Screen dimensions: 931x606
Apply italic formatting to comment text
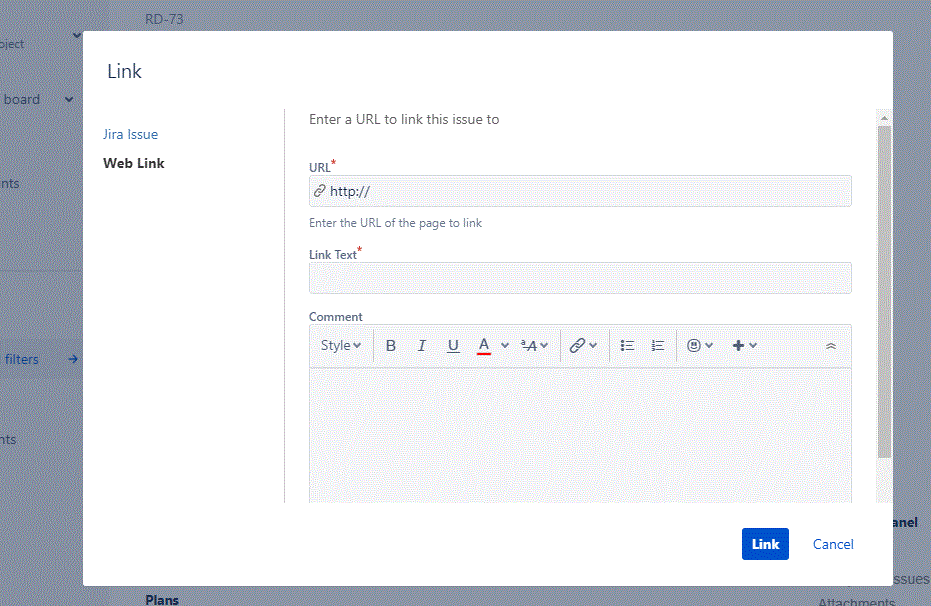point(421,345)
